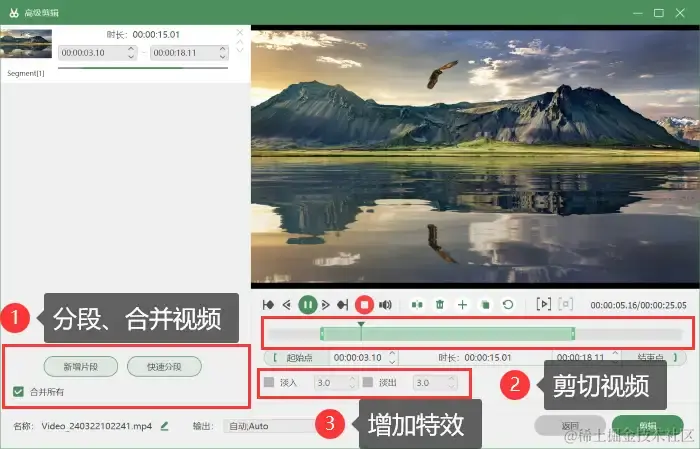Click the left trim handle on timeline
The width and height of the screenshot is (700, 449).
click(x=322, y=334)
